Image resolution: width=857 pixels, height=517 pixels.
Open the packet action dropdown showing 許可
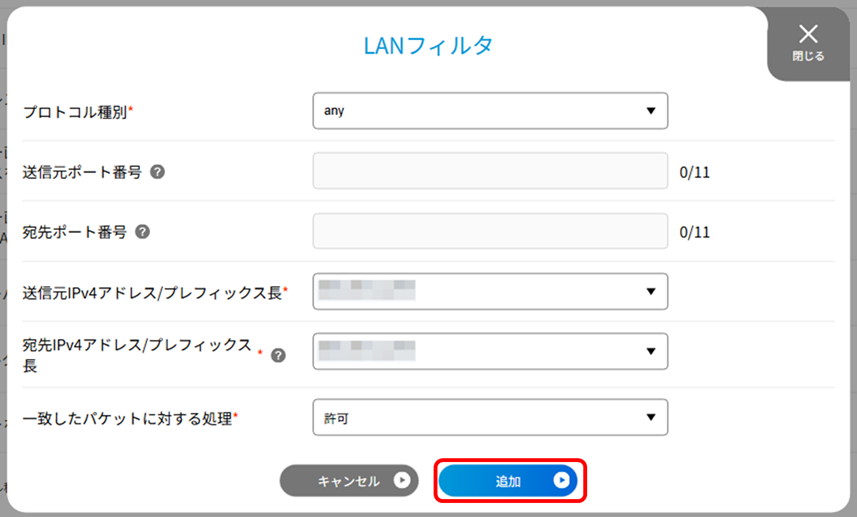tap(489, 417)
